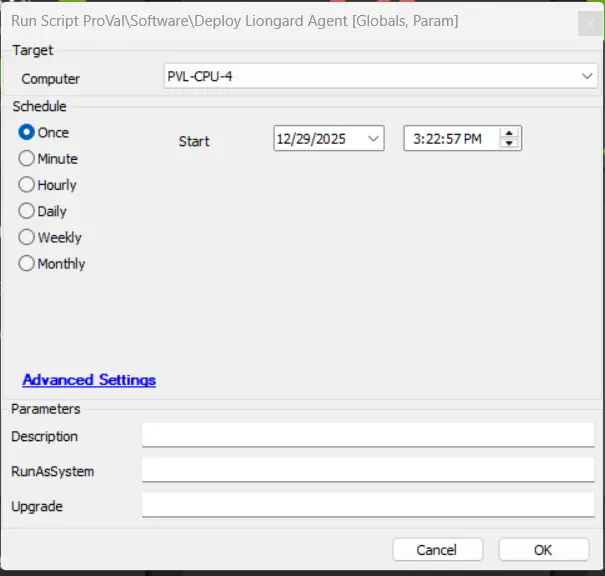Click the 12/29/2025 date text
This screenshot has width=605, height=576.
click(x=312, y=139)
